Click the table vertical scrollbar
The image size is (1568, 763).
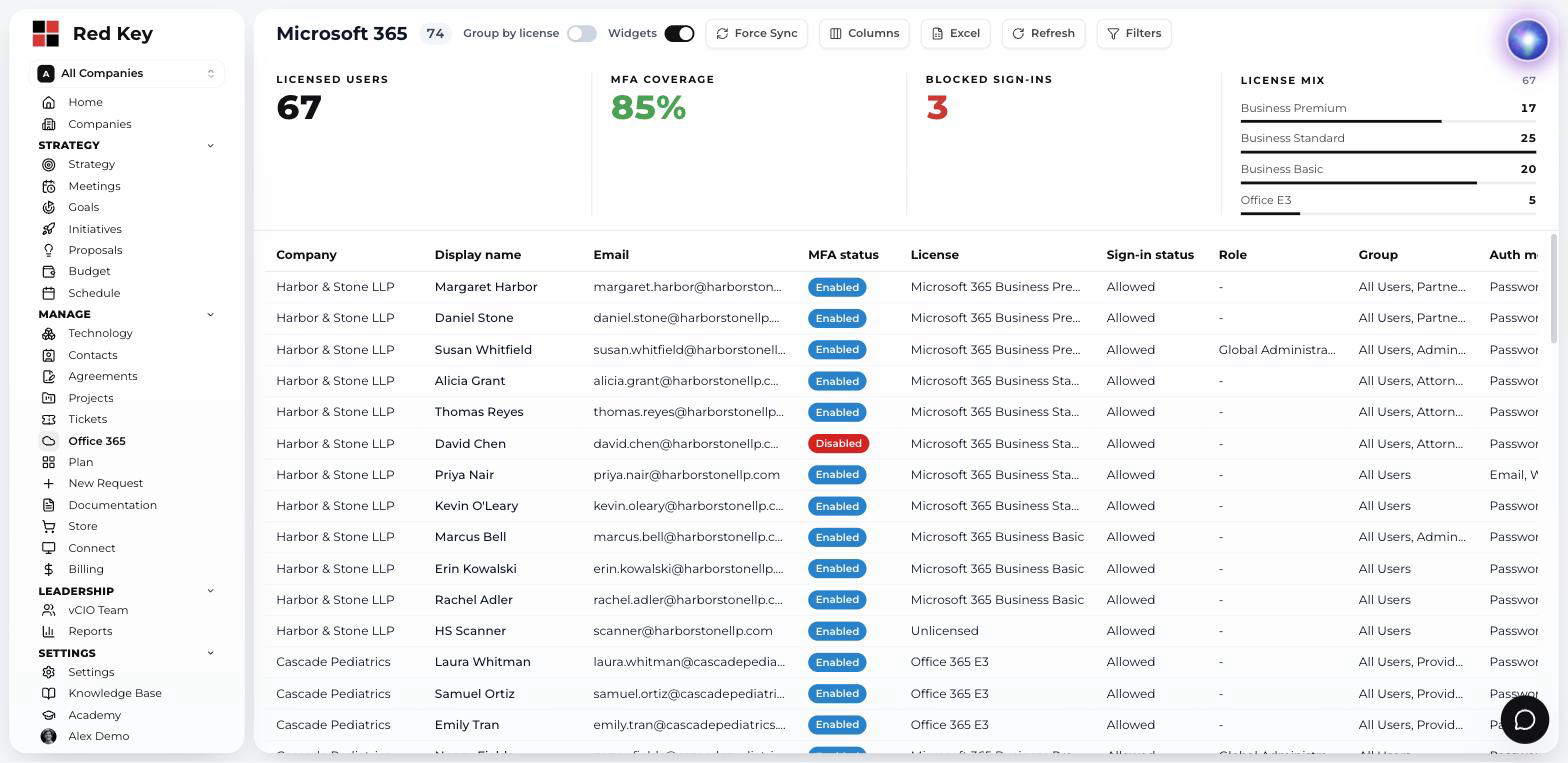1553,289
